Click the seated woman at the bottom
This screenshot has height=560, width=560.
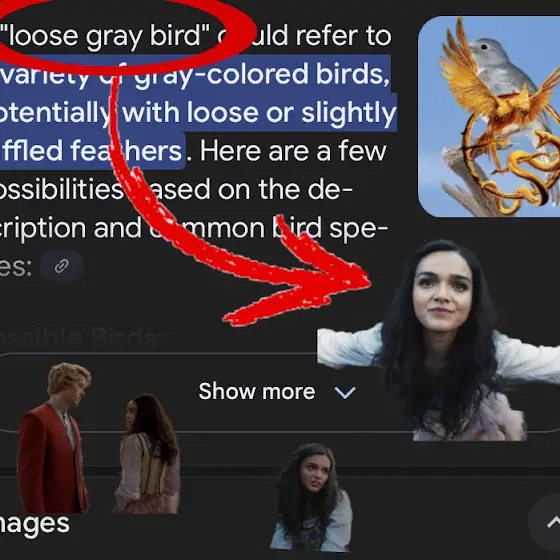(311, 497)
